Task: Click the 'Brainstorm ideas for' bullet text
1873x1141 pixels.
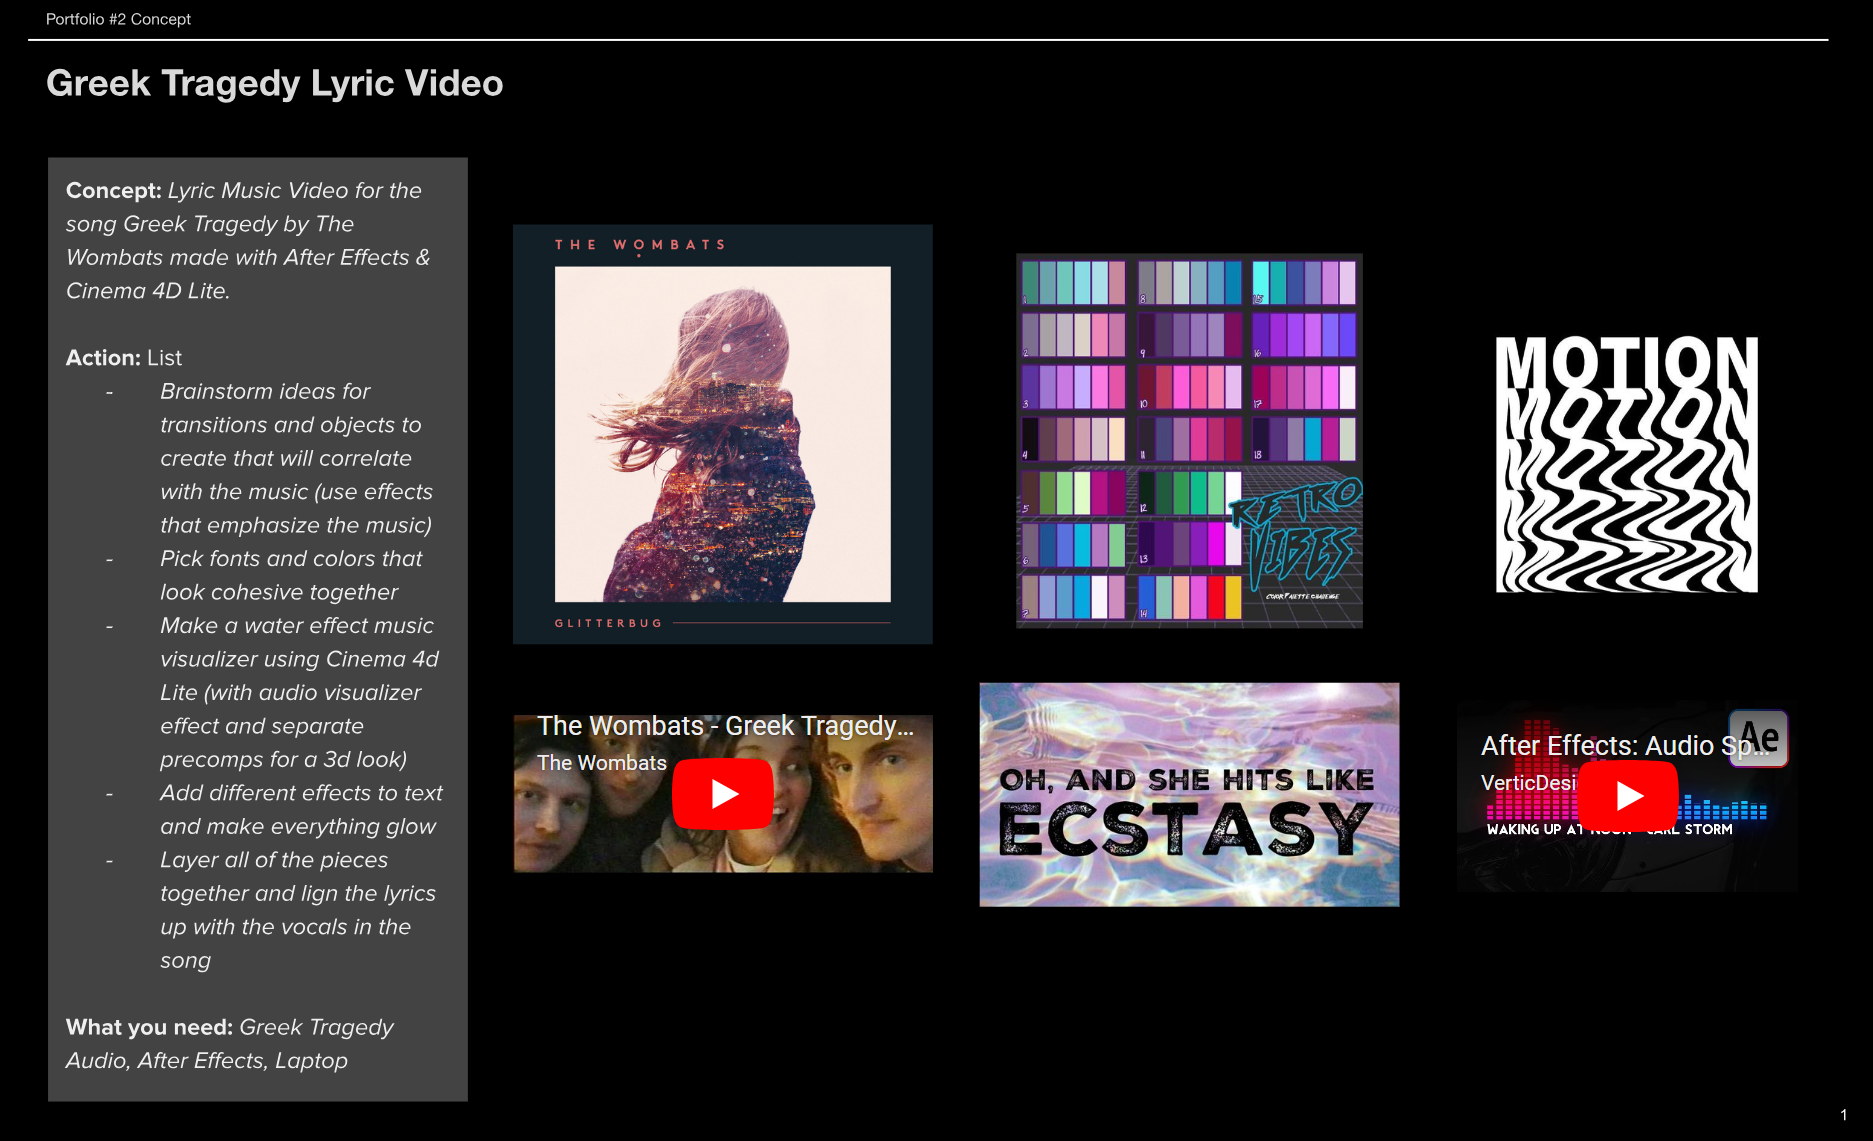Action: point(265,391)
